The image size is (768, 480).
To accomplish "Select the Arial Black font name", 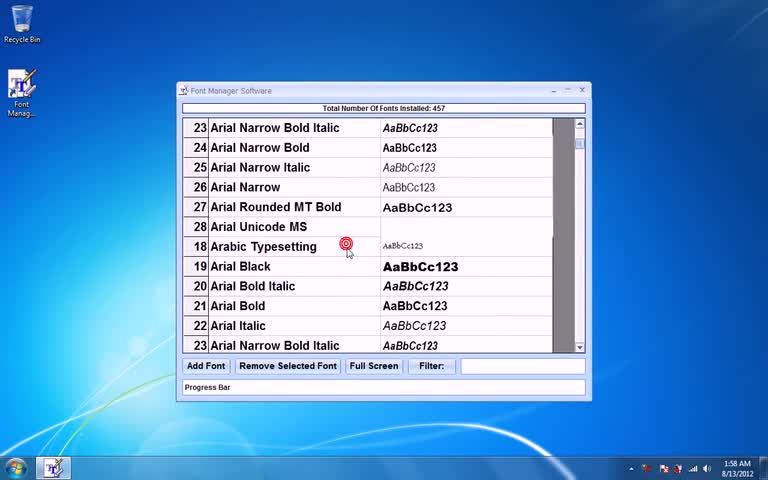I will [x=240, y=266].
